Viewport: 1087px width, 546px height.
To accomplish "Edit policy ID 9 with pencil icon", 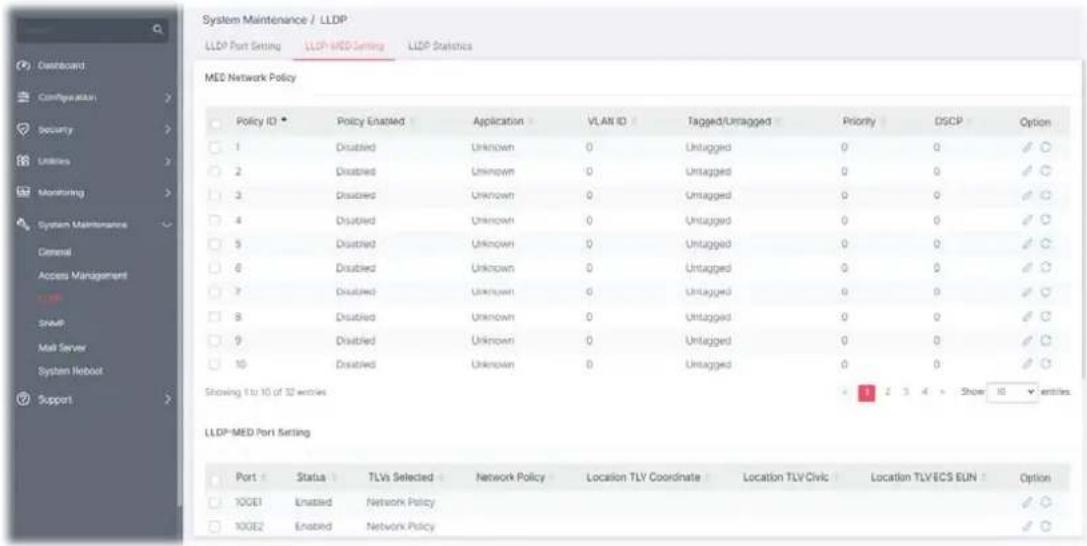I will pos(1029,341).
